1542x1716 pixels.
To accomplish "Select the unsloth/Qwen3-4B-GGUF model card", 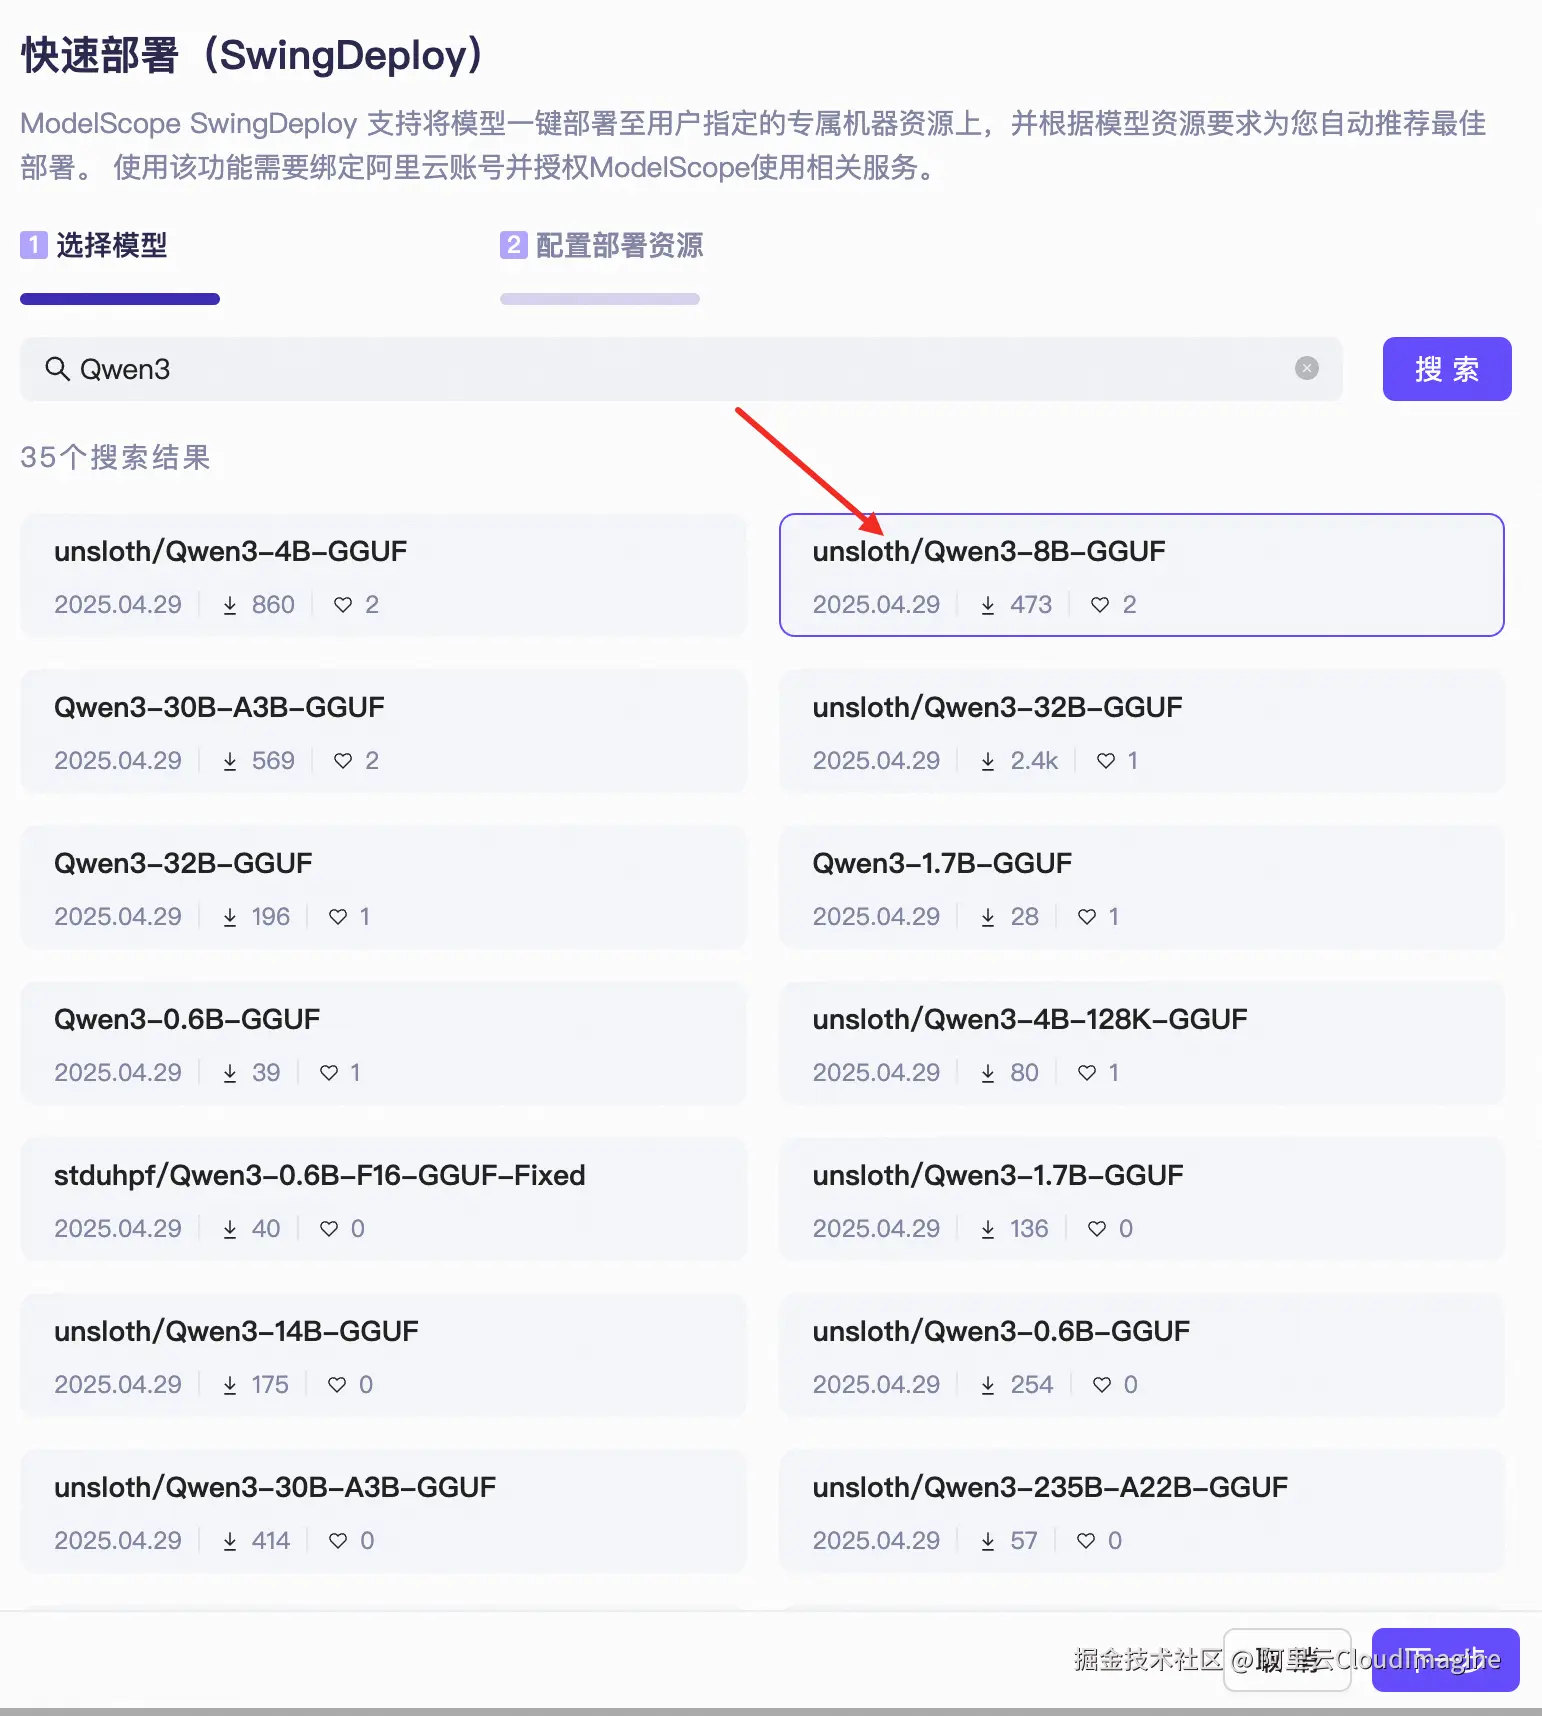I will (383, 575).
